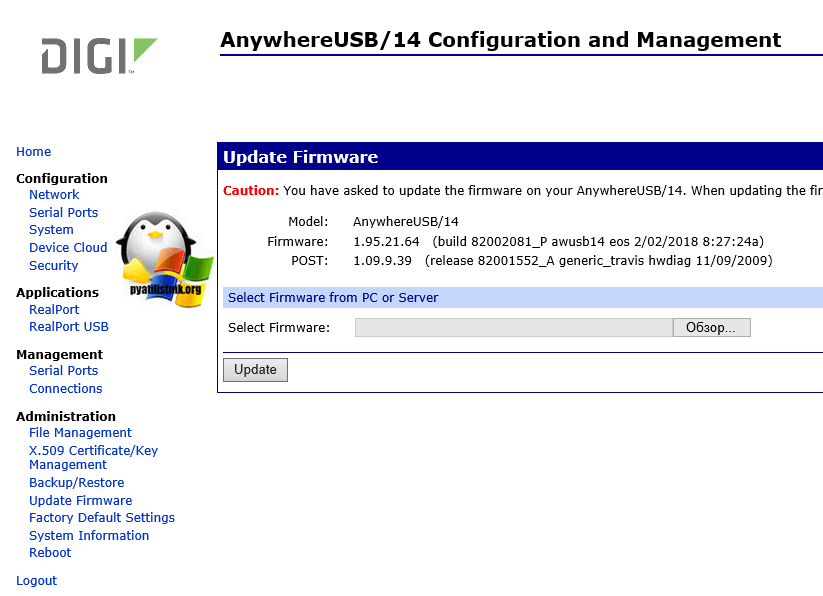
Task: Open Update Firmware link in sidebar
Action: click(x=81, y=501)
